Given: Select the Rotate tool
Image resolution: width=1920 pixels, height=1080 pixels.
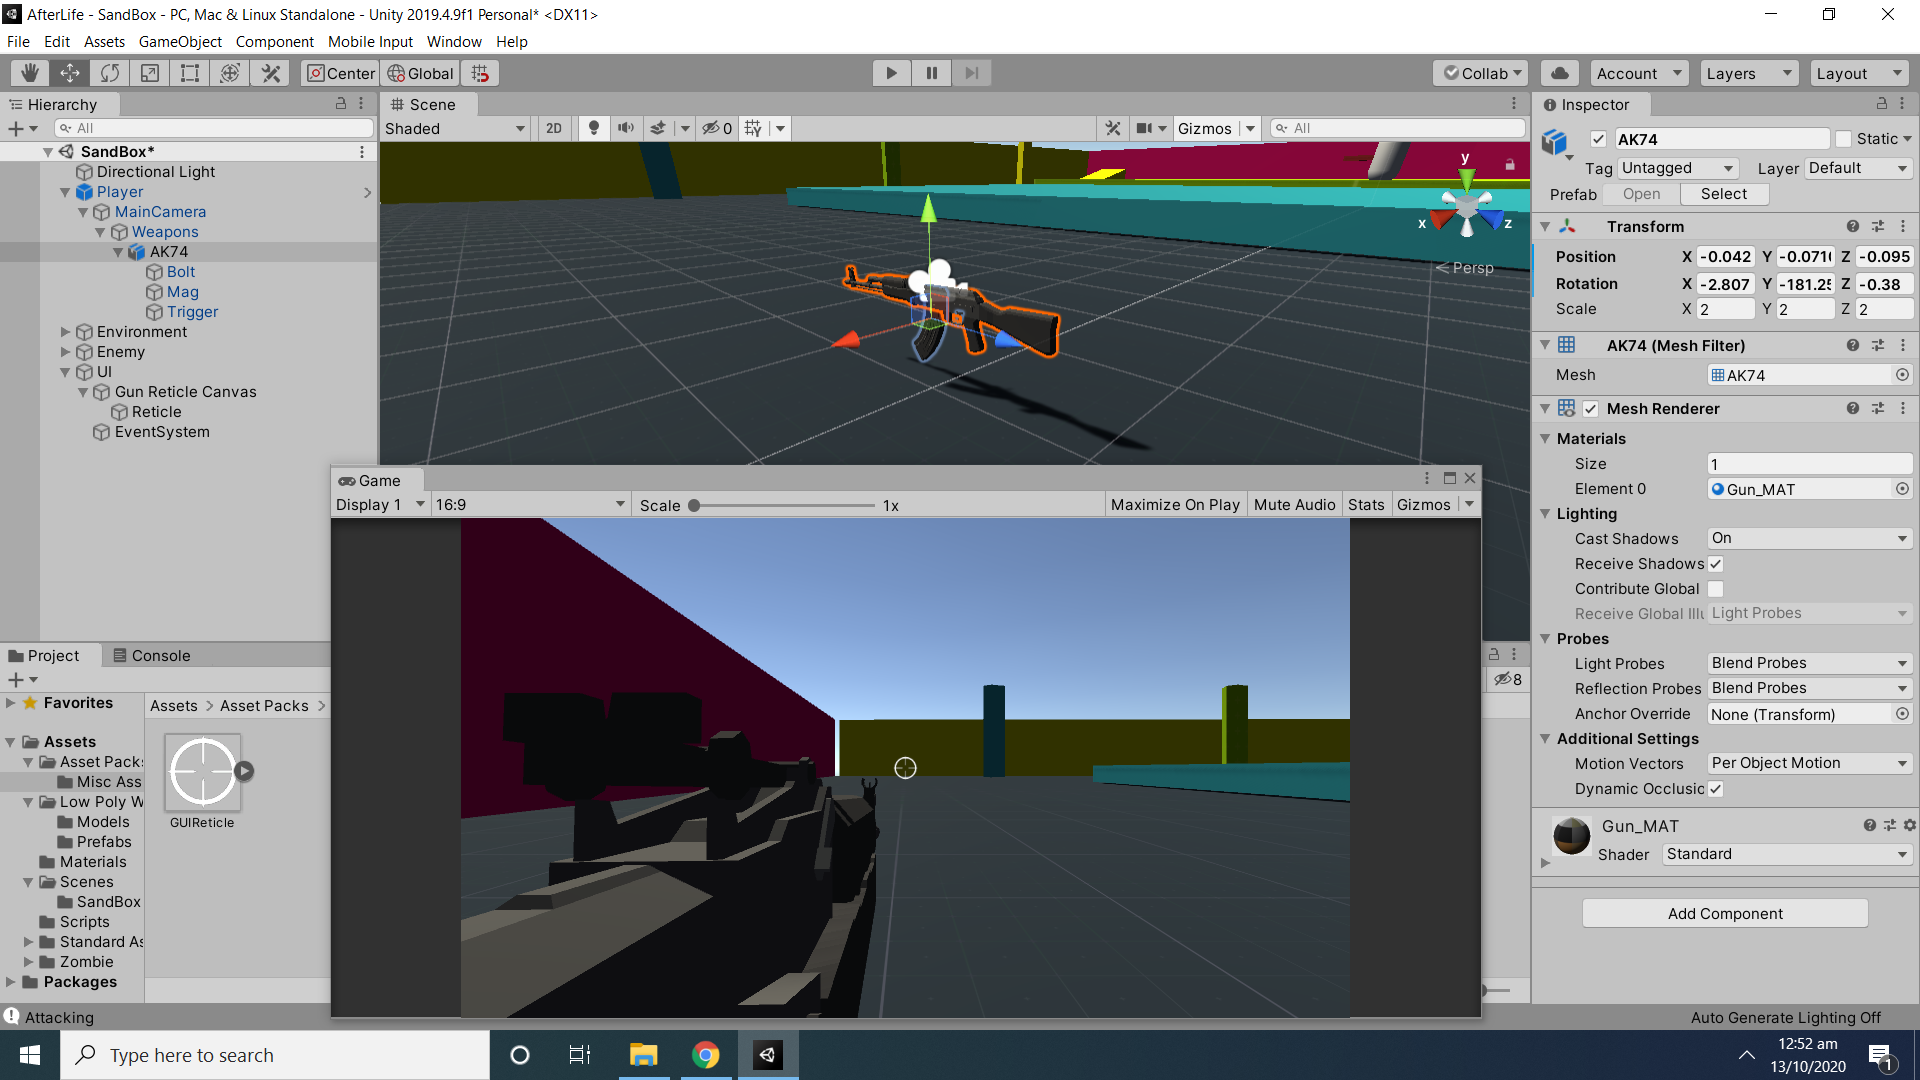Looking at the screenshot, I should click(109, 72).
